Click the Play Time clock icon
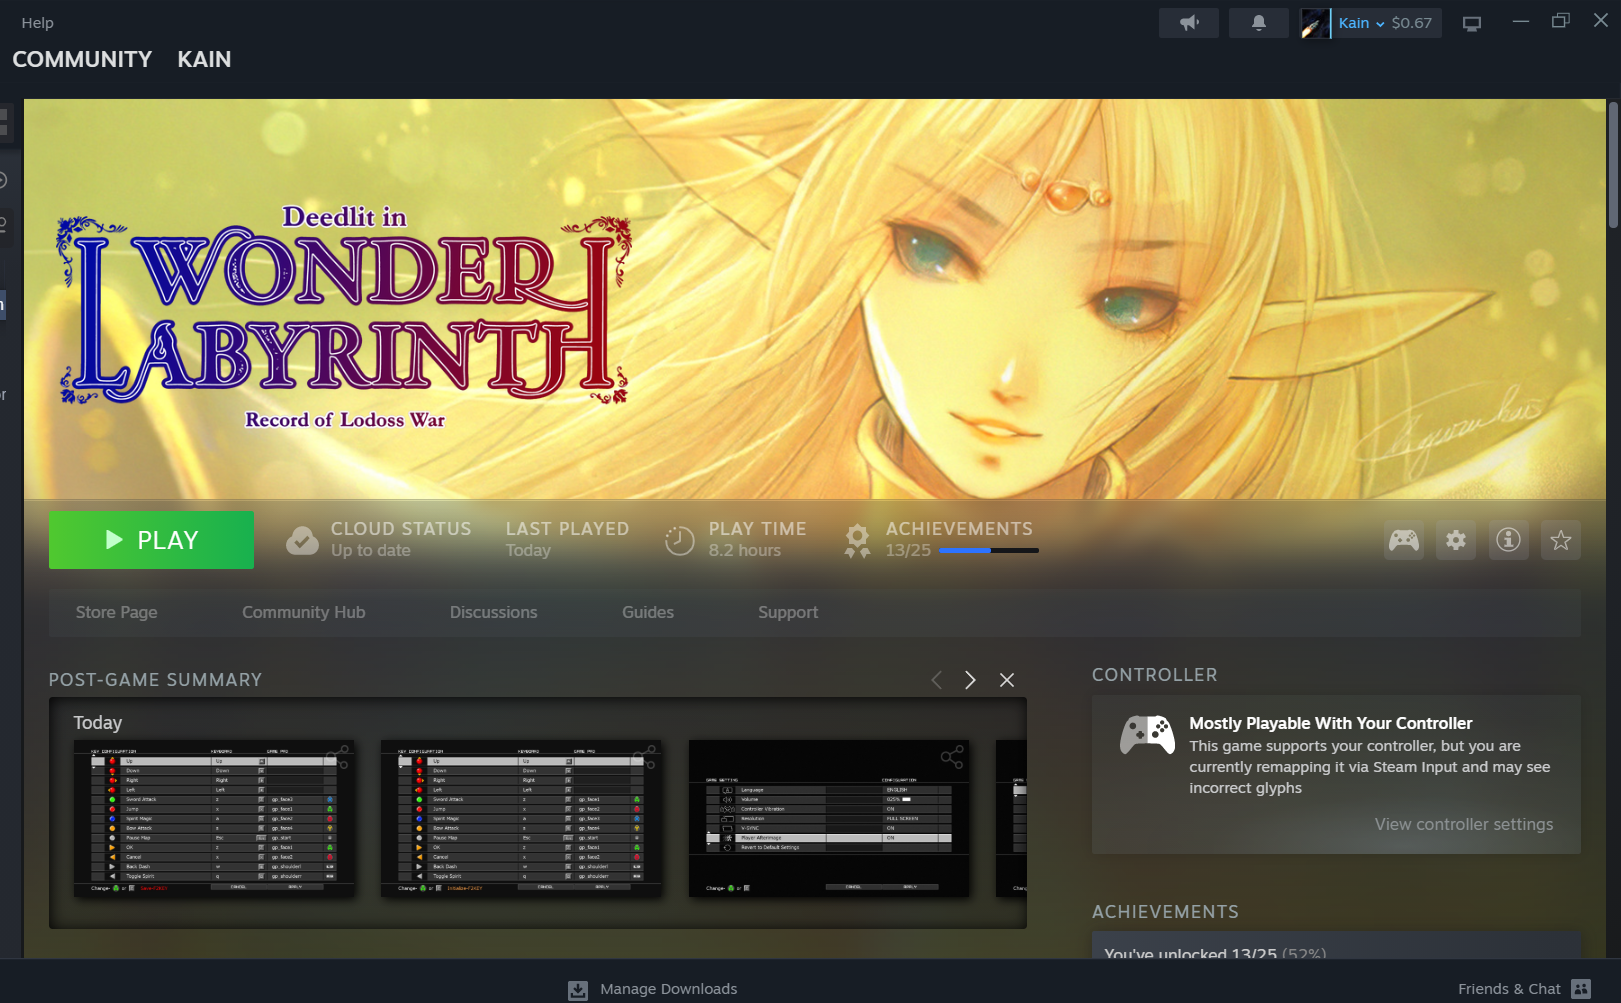The width and height of the screenshot is (1621, 1003). pyautogui.click(x=680, y=540)
